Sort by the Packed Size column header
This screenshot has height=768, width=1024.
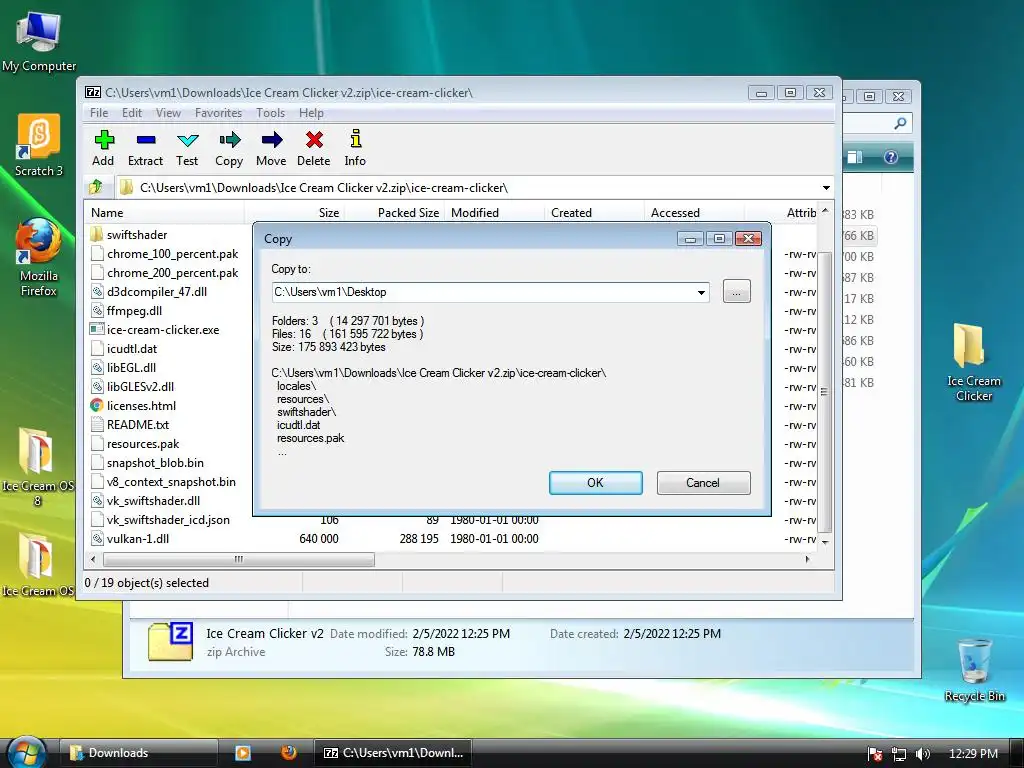pyautogui.click(x=394, y=213)
